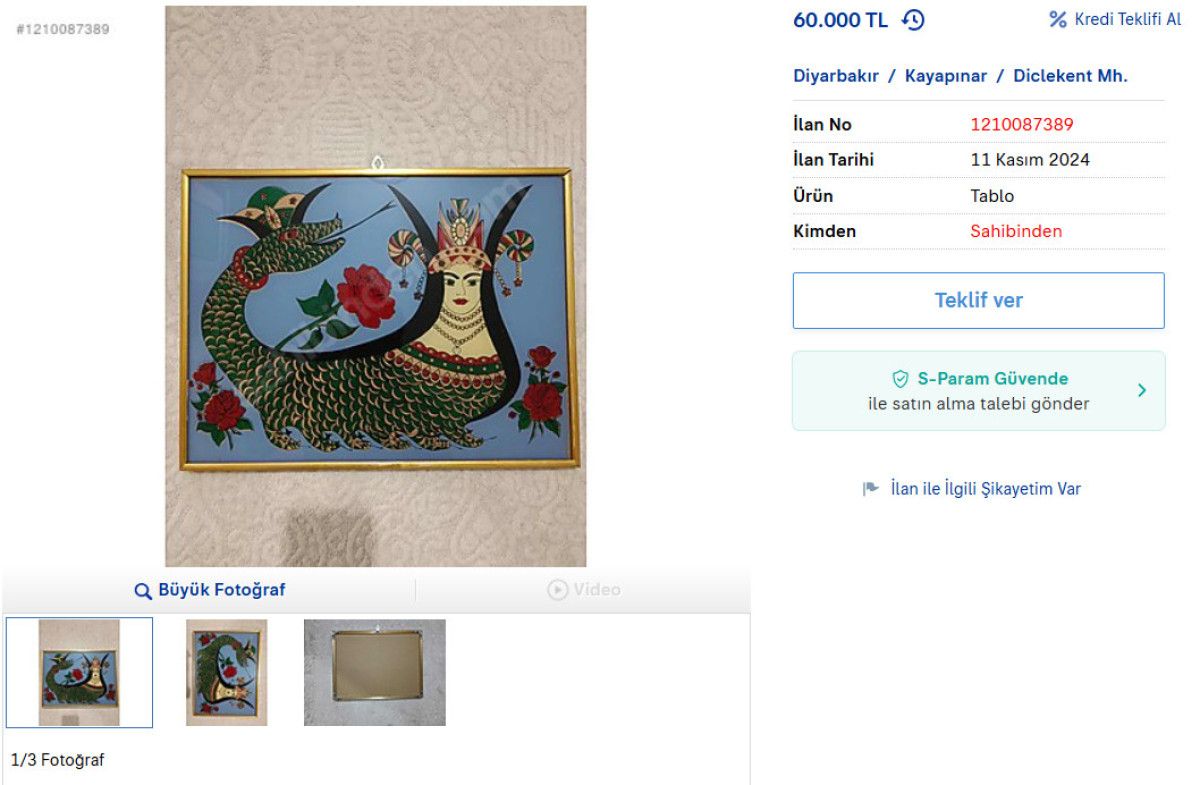Expand the S-Param Güvende chevron arrow
Viewport: 1200px width, 785px height.
1142,390
